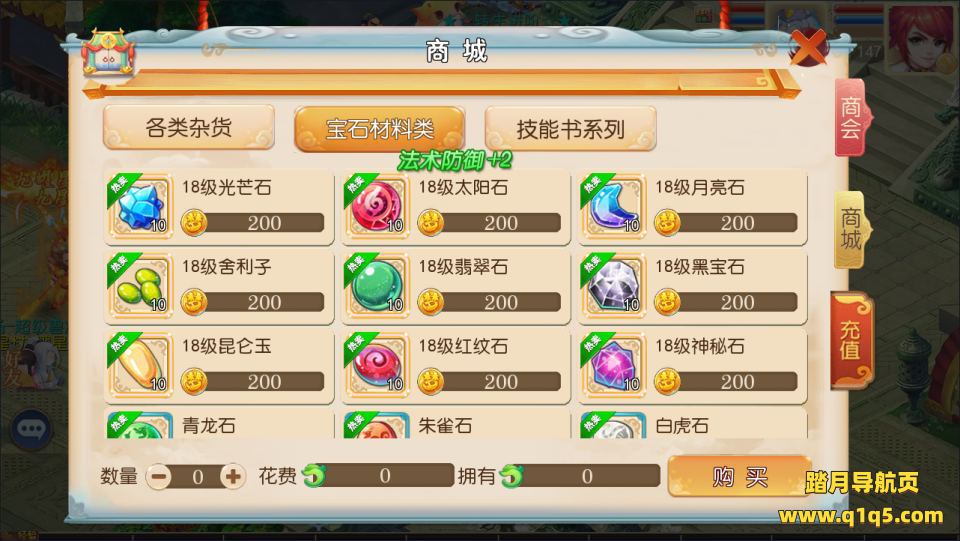Image resolution: width=960 pixels, height=541 pixels.
Task: Close the 商城 window with red X
Action: 809,47
